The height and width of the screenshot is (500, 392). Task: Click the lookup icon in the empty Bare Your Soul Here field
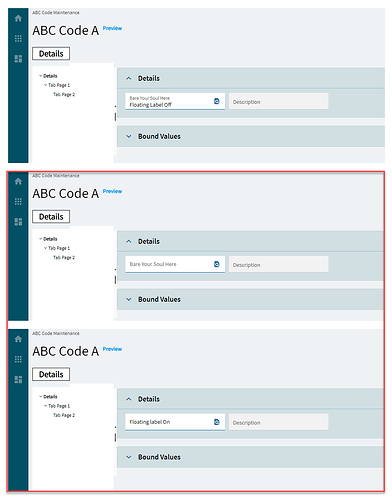(217, 264)
